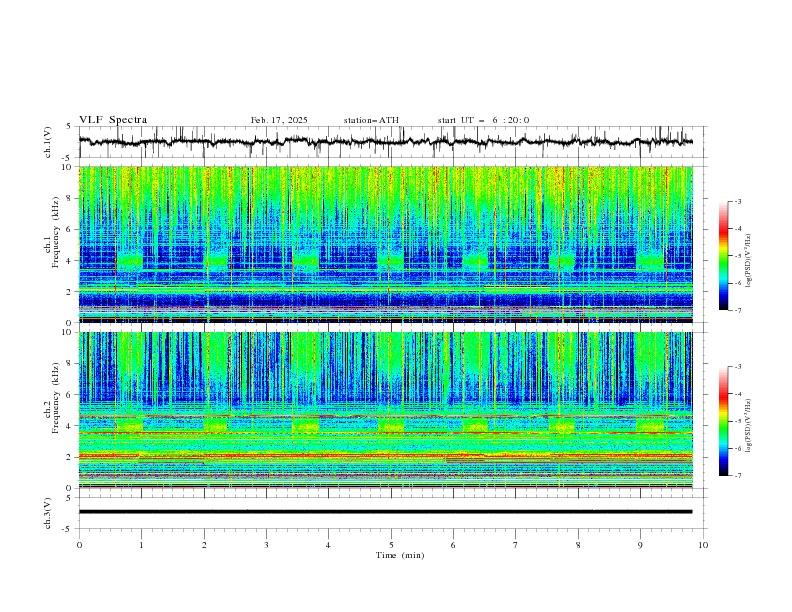Click the upper log(PSD) colorbar label
The image size is (792, 612).
[x=748, y=260]
